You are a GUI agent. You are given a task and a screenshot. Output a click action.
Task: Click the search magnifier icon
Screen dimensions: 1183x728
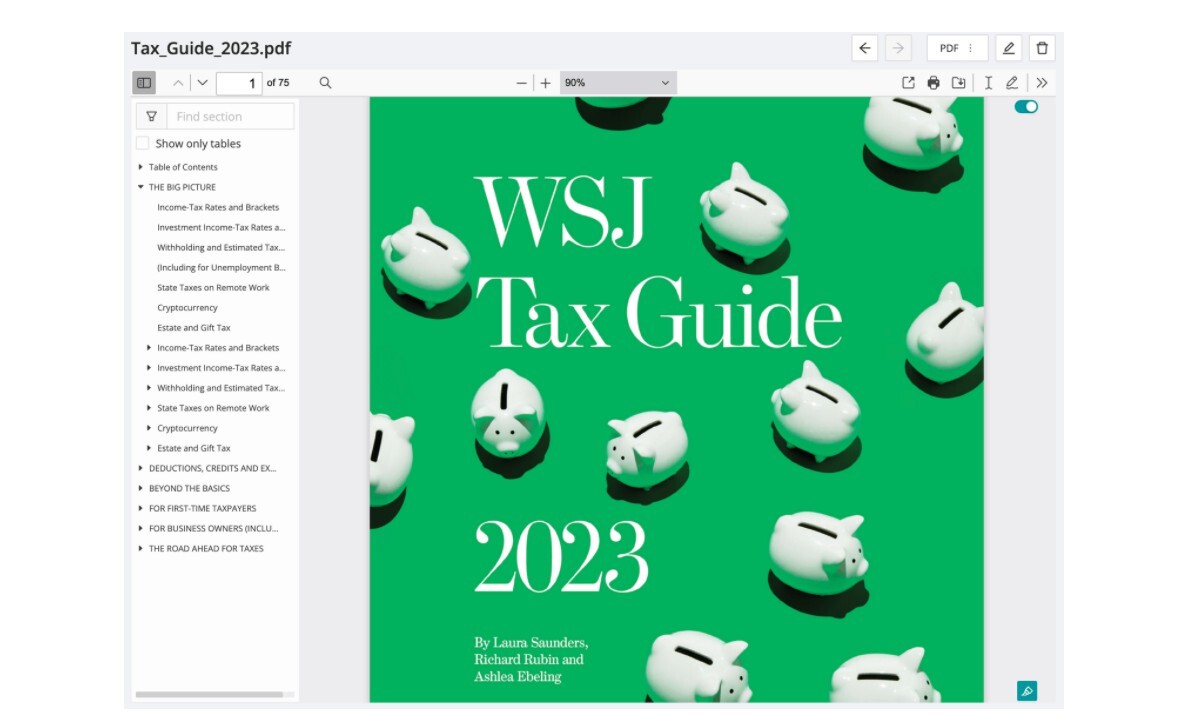tap(325, 83)
